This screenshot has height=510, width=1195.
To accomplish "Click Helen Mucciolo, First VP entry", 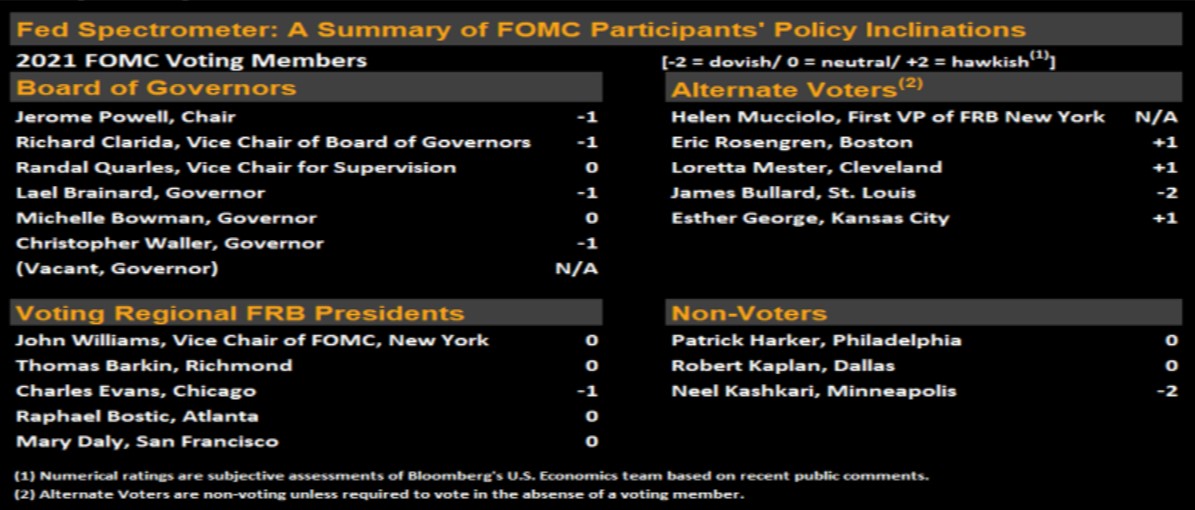I will click(888, 117).
